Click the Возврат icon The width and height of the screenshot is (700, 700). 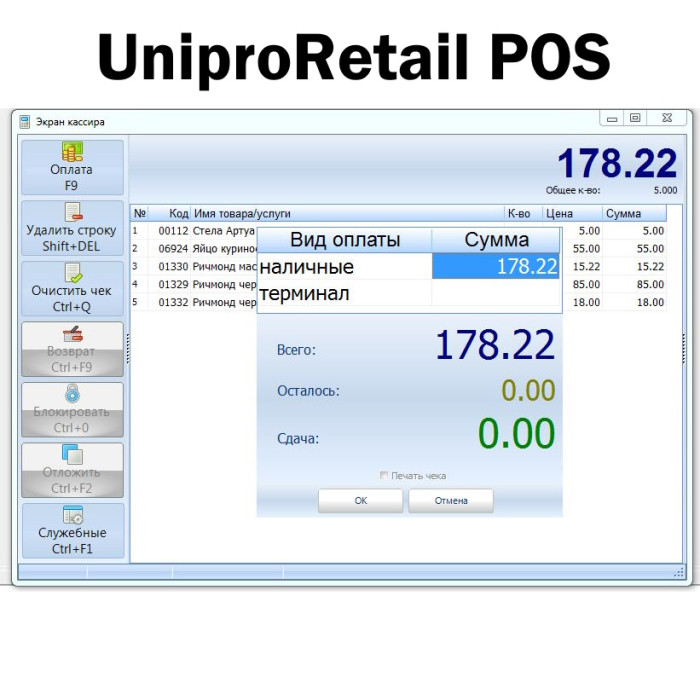point(72,334)
